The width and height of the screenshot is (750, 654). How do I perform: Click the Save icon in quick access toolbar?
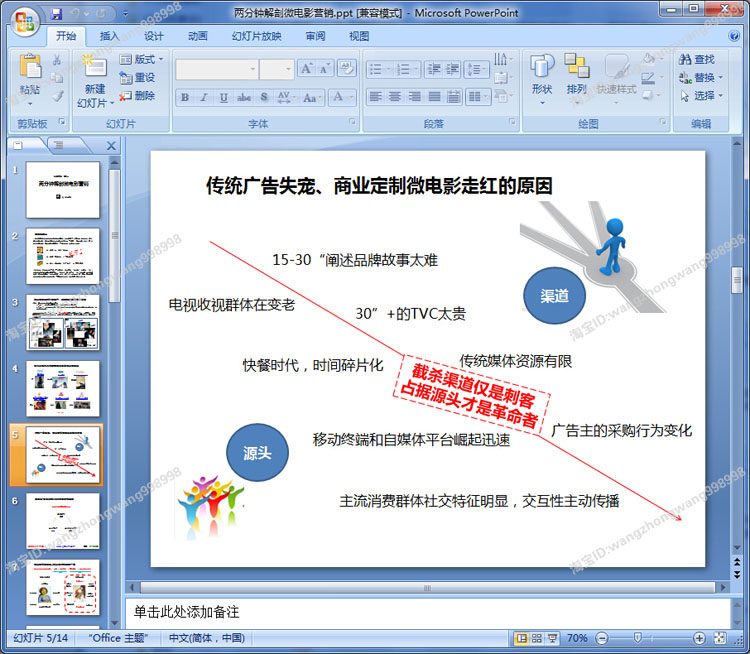[56, 14]
